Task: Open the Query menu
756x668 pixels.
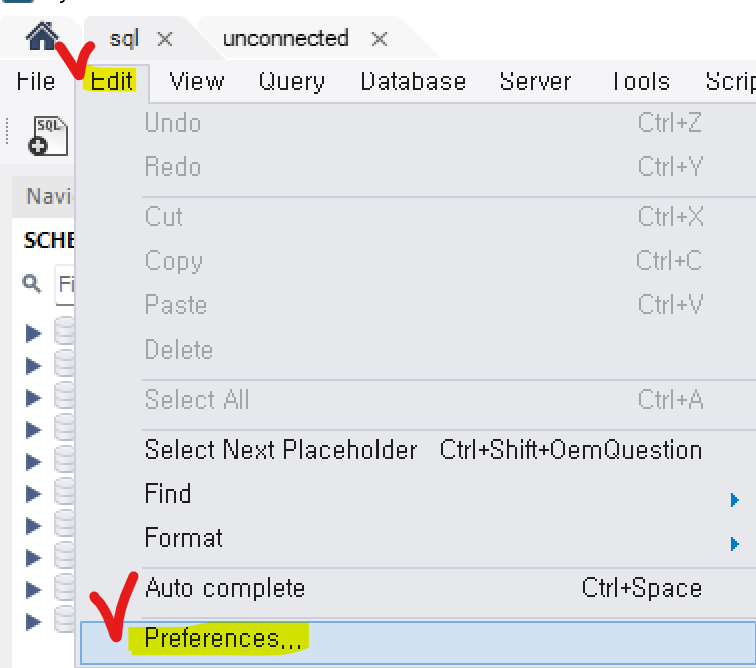Action: point(291,82)
